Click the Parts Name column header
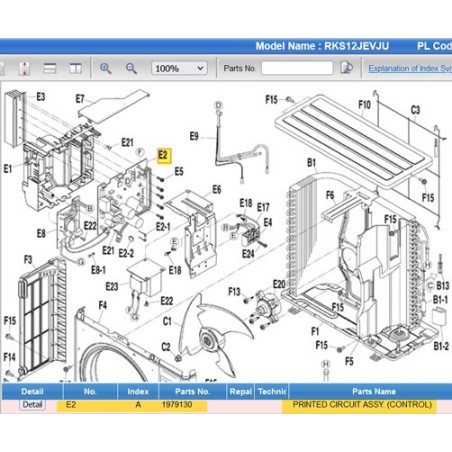 [370, 391]
